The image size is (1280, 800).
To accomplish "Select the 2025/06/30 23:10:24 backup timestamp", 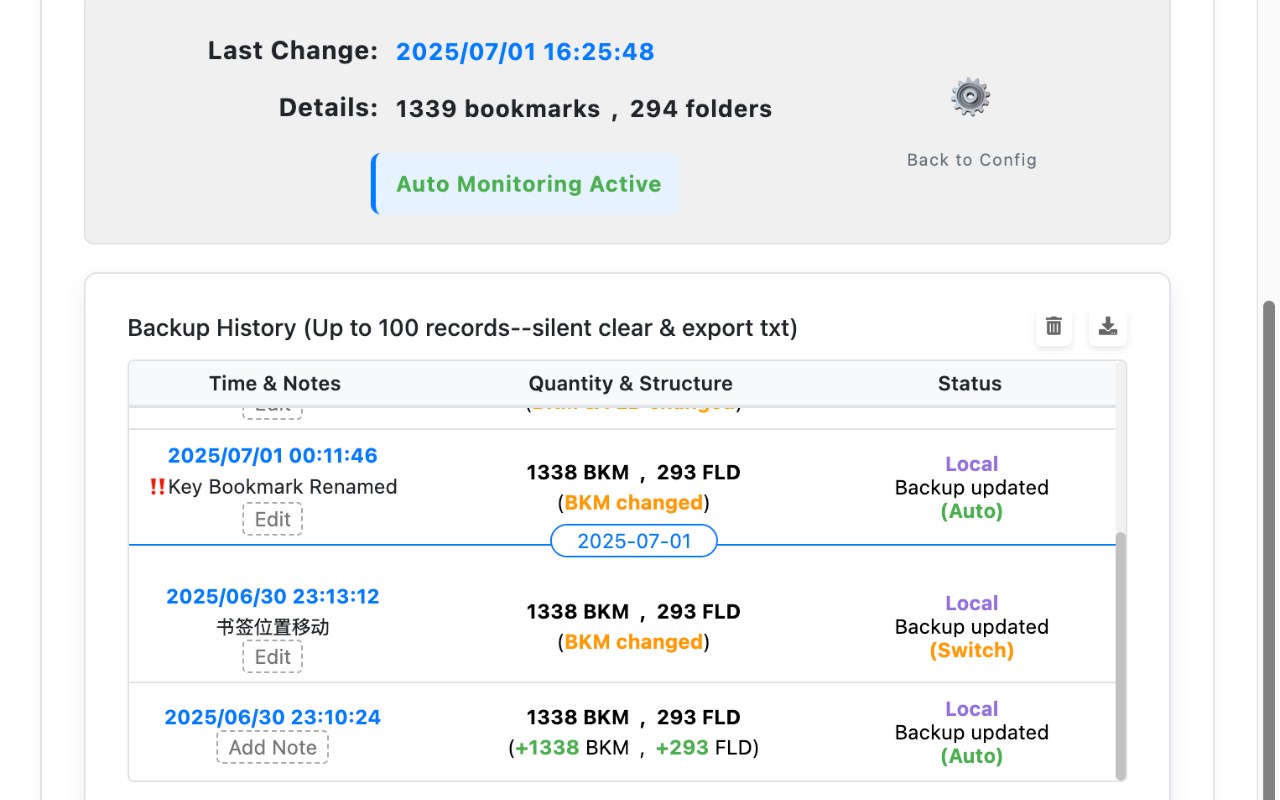I will coord(272,717).
